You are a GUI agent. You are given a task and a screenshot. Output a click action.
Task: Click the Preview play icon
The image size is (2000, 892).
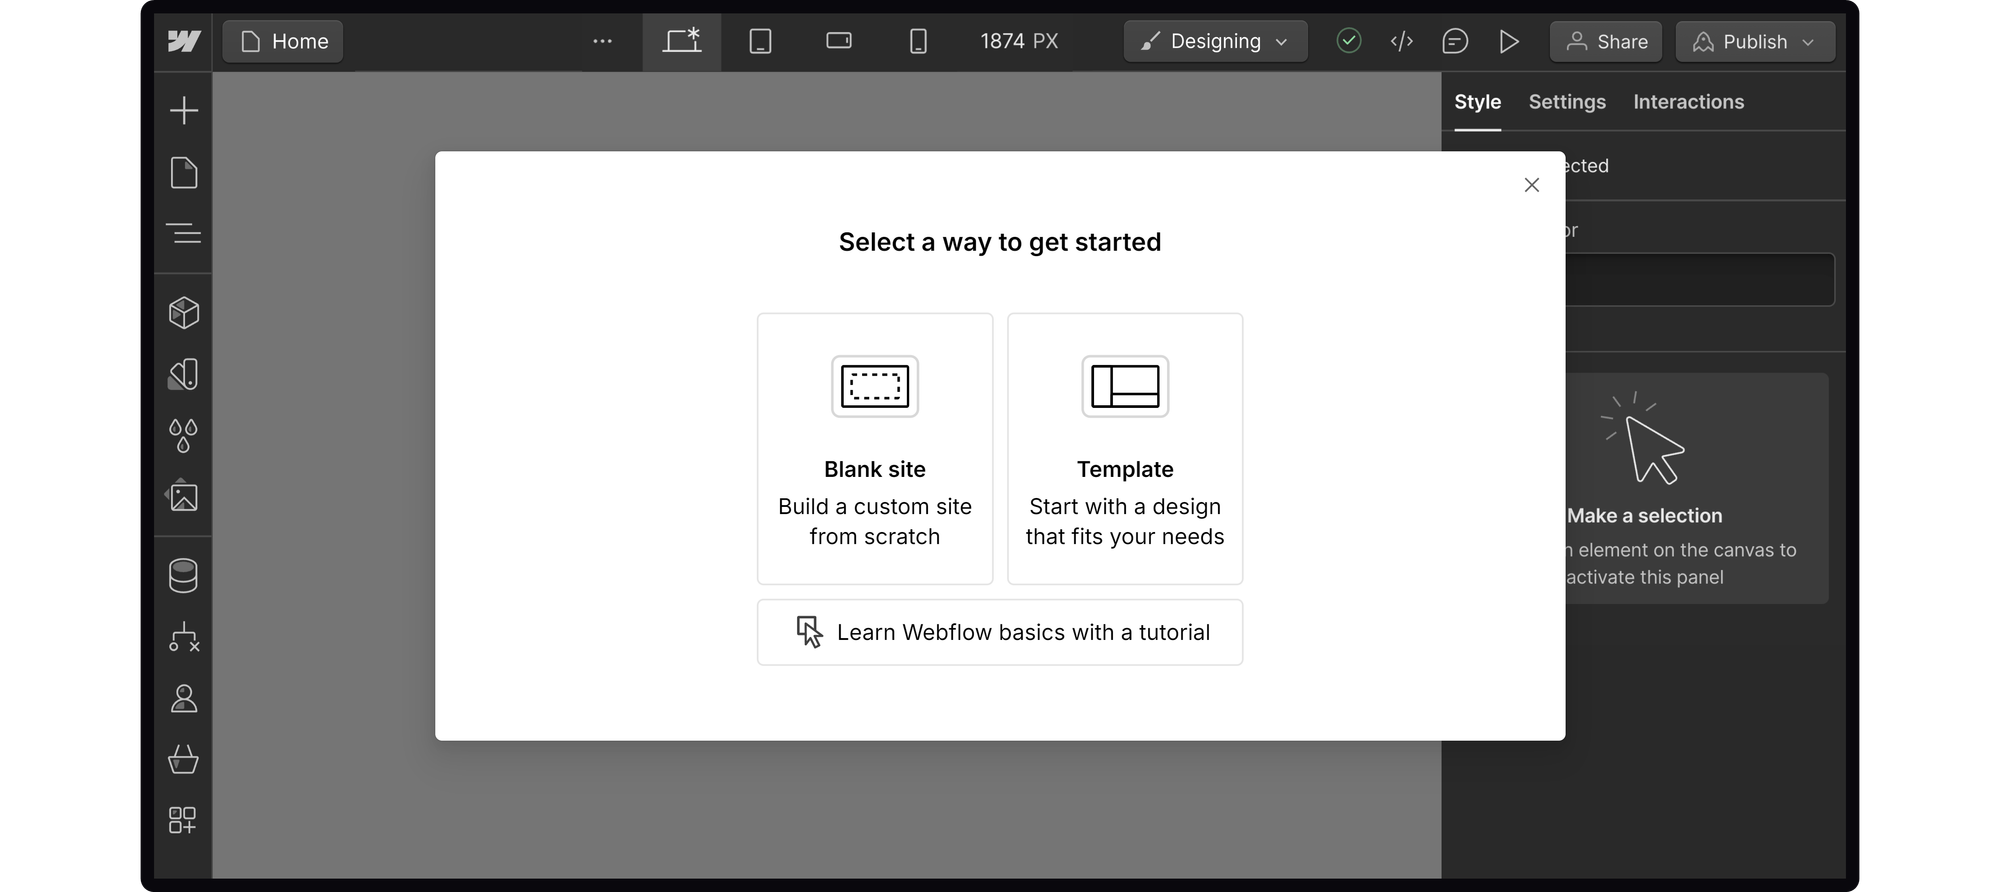tap(1509, 41)
